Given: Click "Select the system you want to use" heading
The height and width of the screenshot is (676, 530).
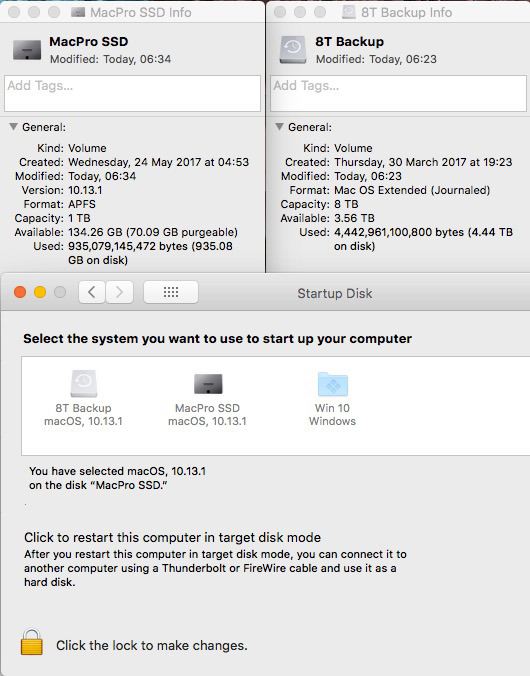Looking at the screenshot, I should (x=217, y=338).
